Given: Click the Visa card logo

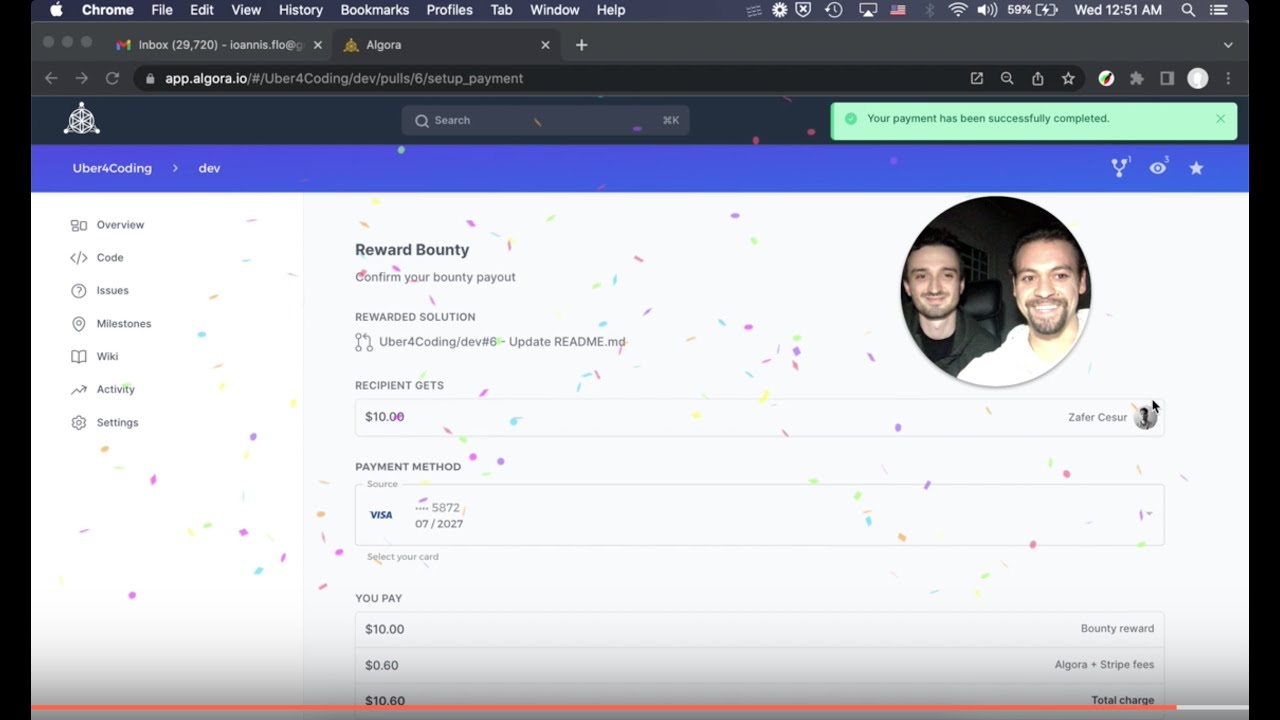Looking at the screenshot, I should 381,515.
